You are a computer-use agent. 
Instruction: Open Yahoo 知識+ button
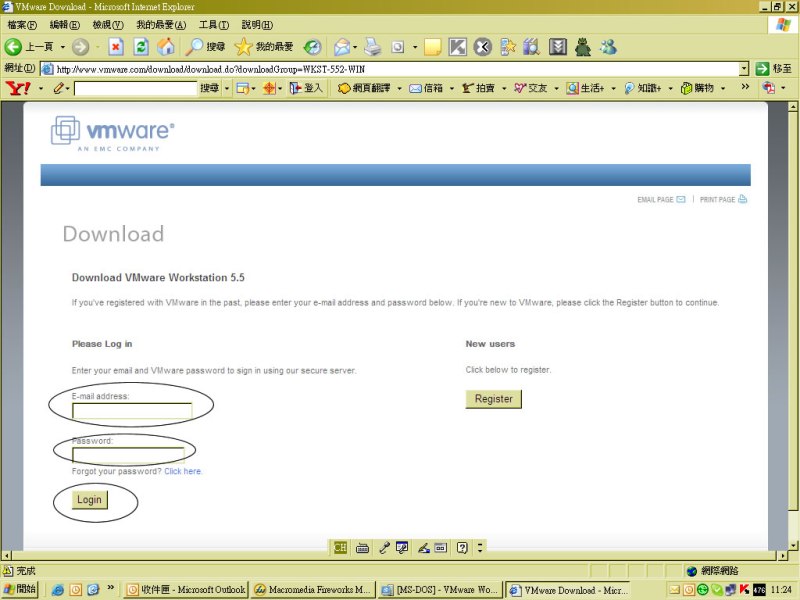[643, 88]
